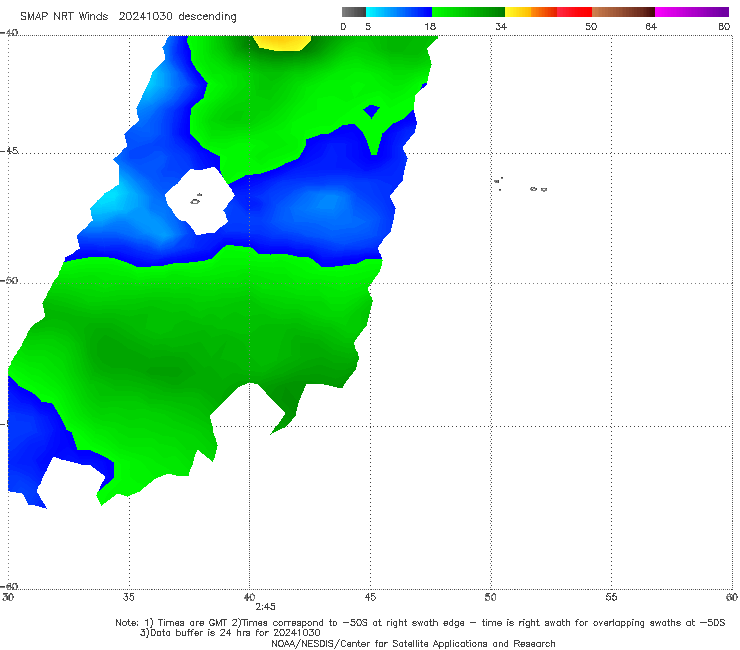Click the longitude axis label 55
The height and width of the screenshot is (650, 740).
click(611, 597)
